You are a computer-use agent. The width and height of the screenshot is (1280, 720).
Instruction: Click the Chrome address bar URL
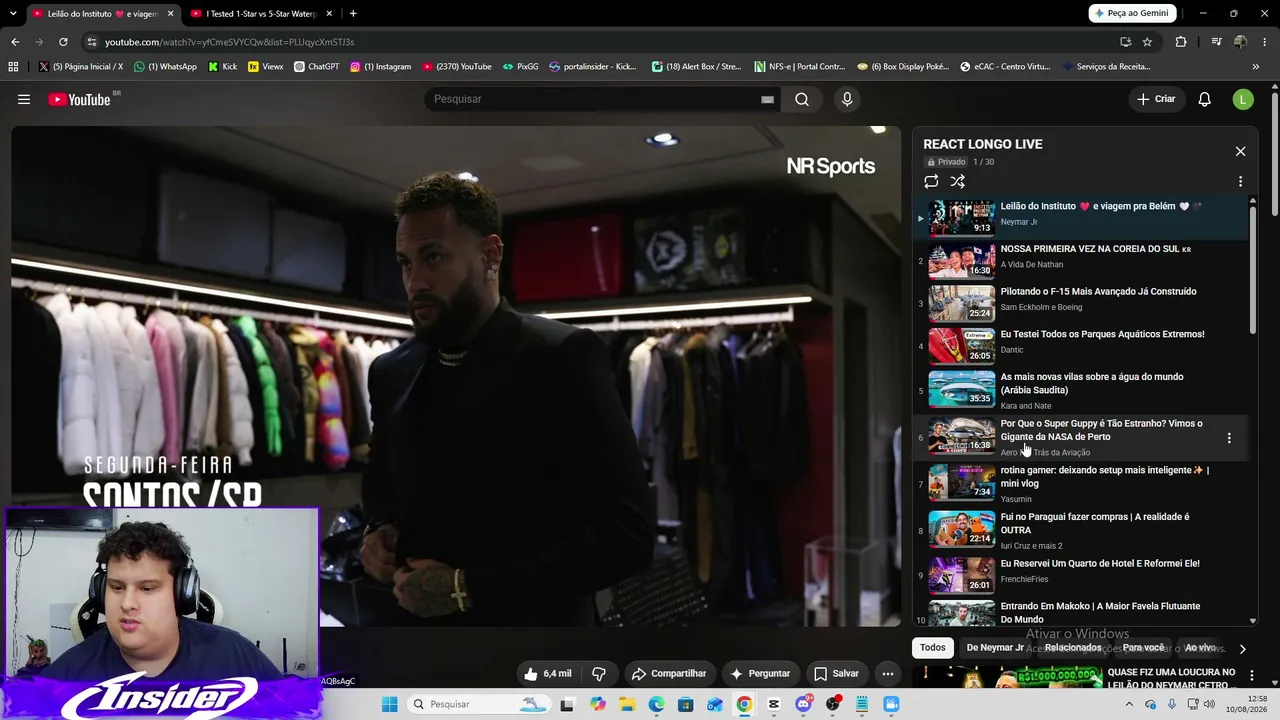click(x=229, y=42)
